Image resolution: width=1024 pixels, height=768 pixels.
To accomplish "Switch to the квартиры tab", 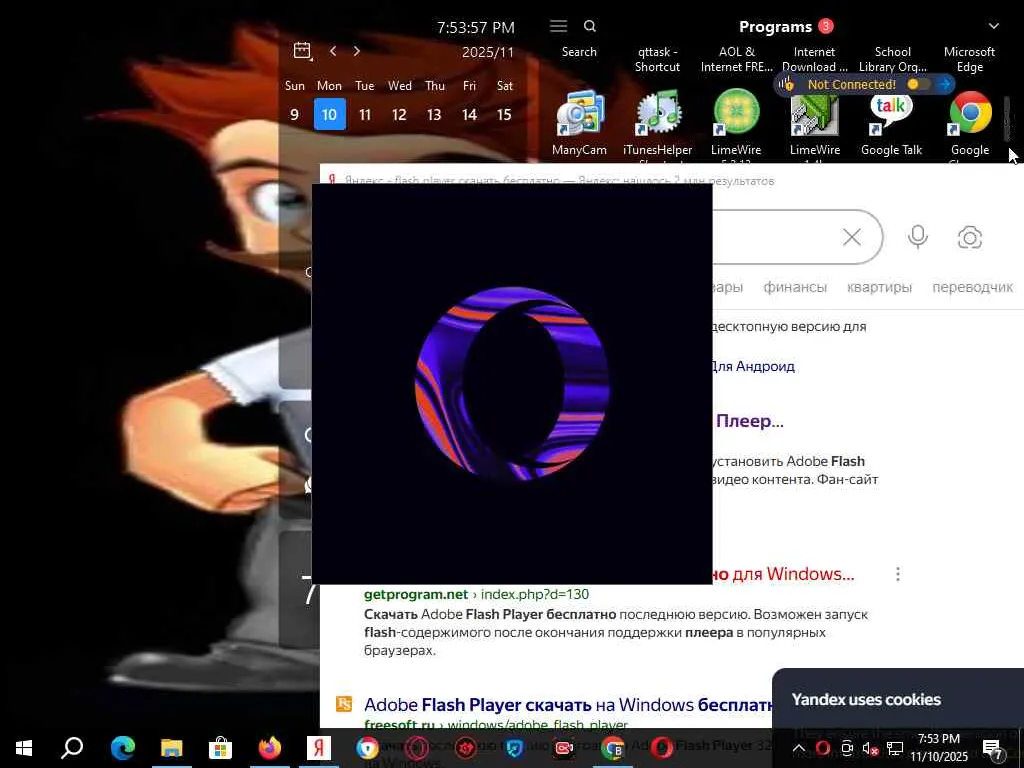I will point(879,287).
